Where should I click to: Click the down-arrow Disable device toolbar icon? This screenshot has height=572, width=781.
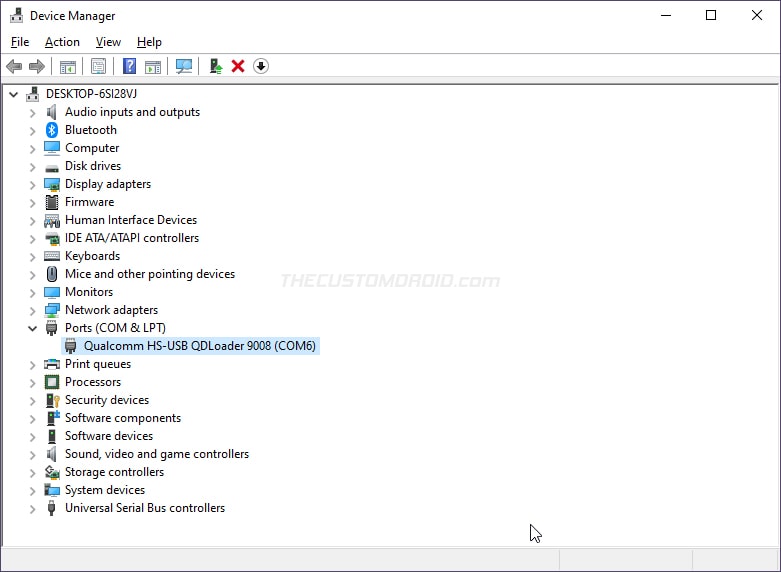[x=261, y=66]
